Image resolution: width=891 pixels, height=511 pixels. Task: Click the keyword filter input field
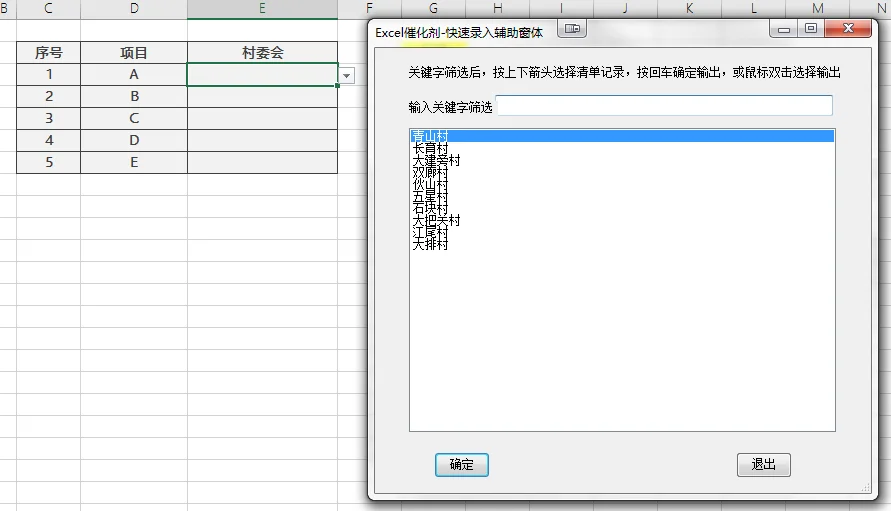coord(664,106)
